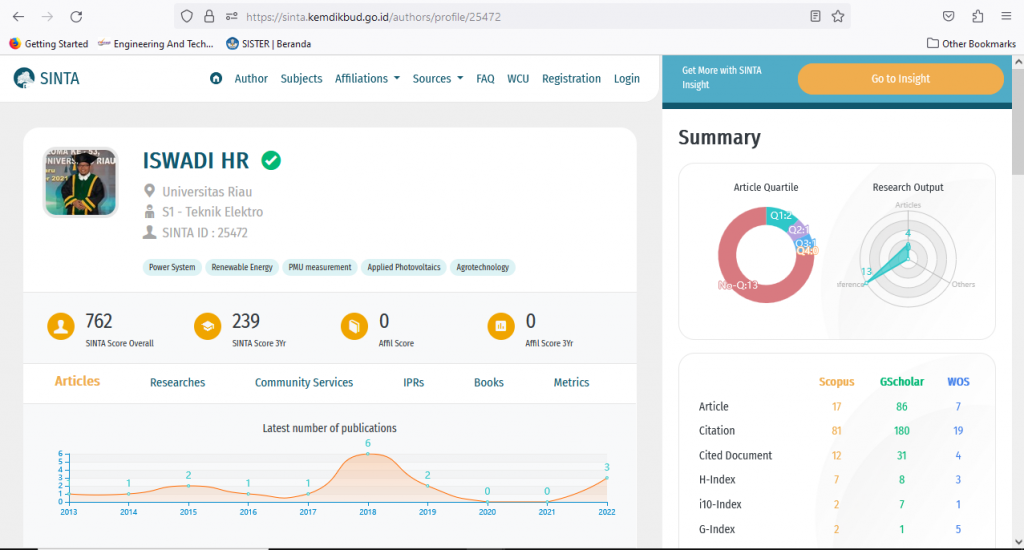Go to Registration page
Viewport: 1024px width, 550px height.
point(571,78)
